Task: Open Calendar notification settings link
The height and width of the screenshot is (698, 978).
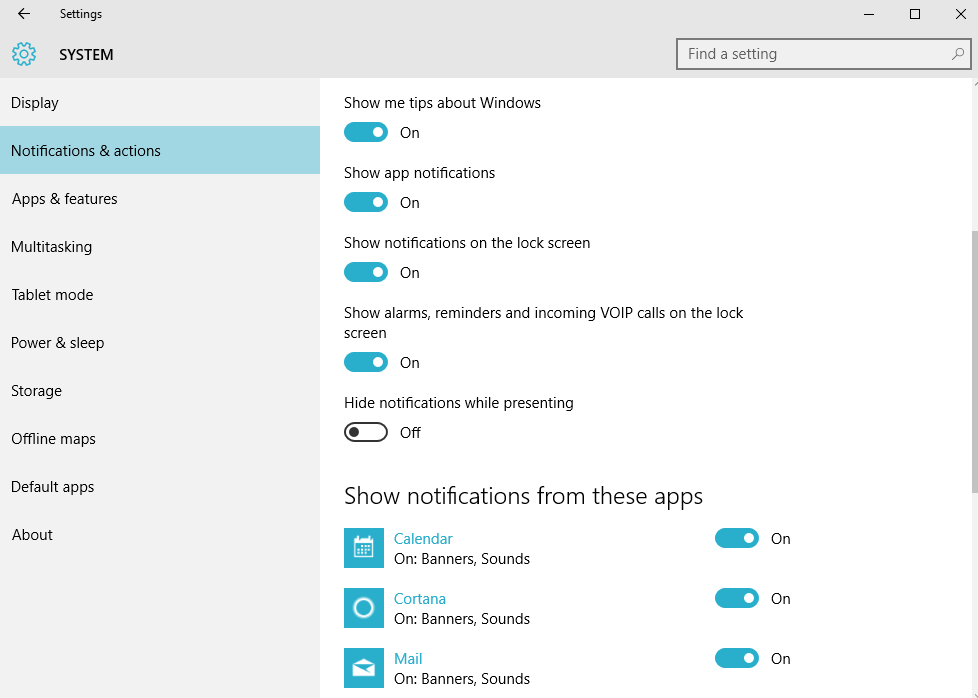Action: tap(423, 538)
